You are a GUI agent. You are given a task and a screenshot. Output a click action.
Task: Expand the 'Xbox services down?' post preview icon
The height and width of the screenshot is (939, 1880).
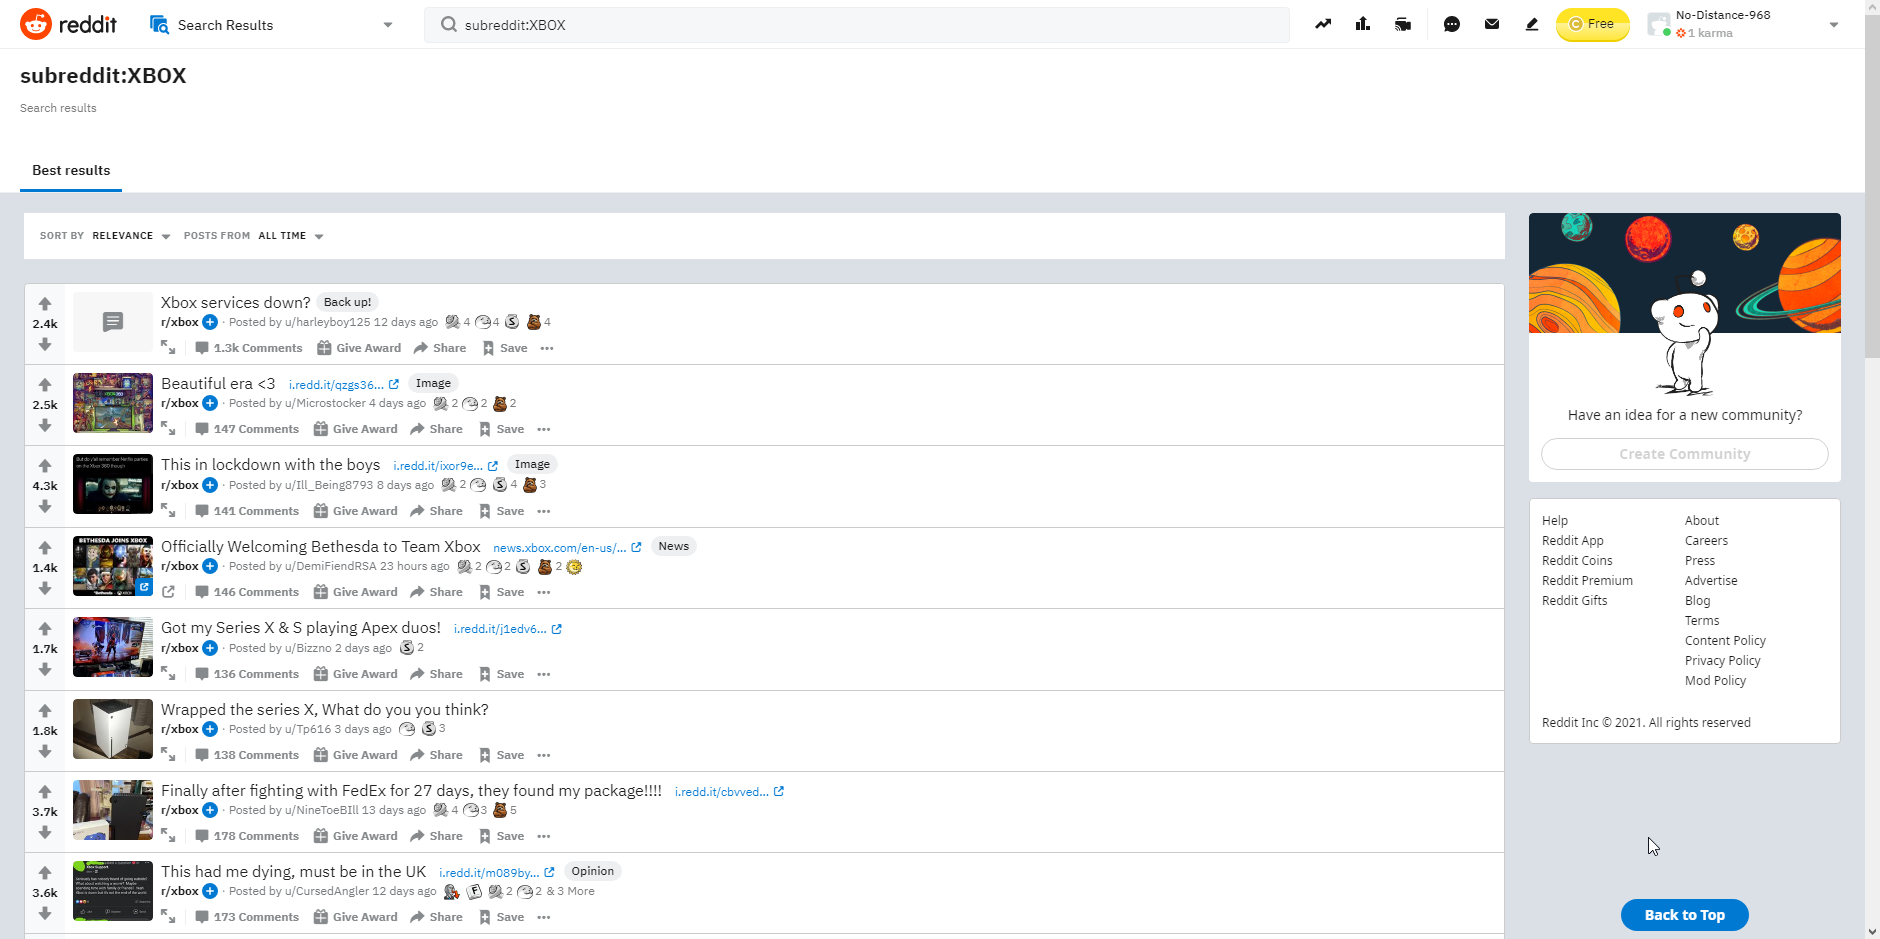168,347
